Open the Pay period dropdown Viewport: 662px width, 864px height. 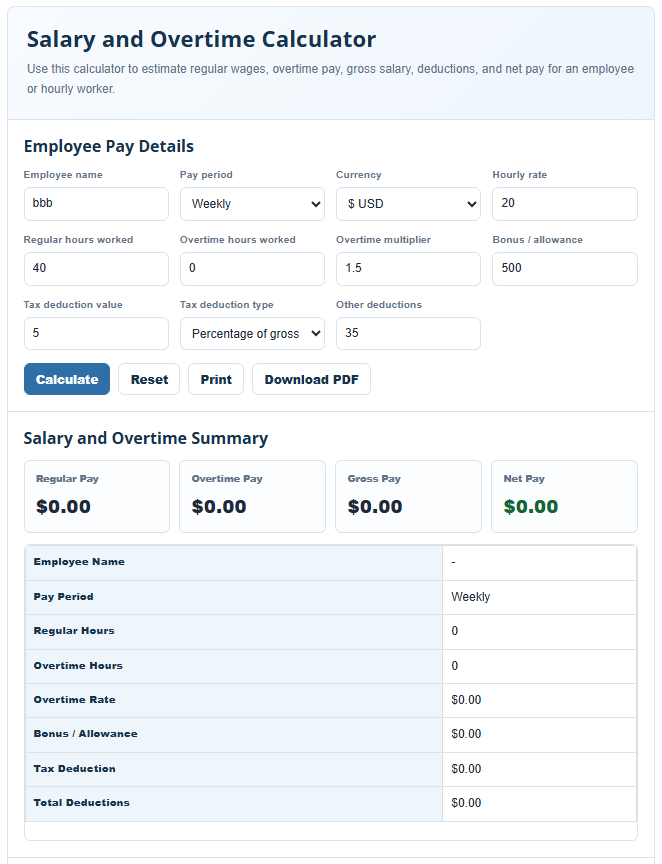coord(252,204)
